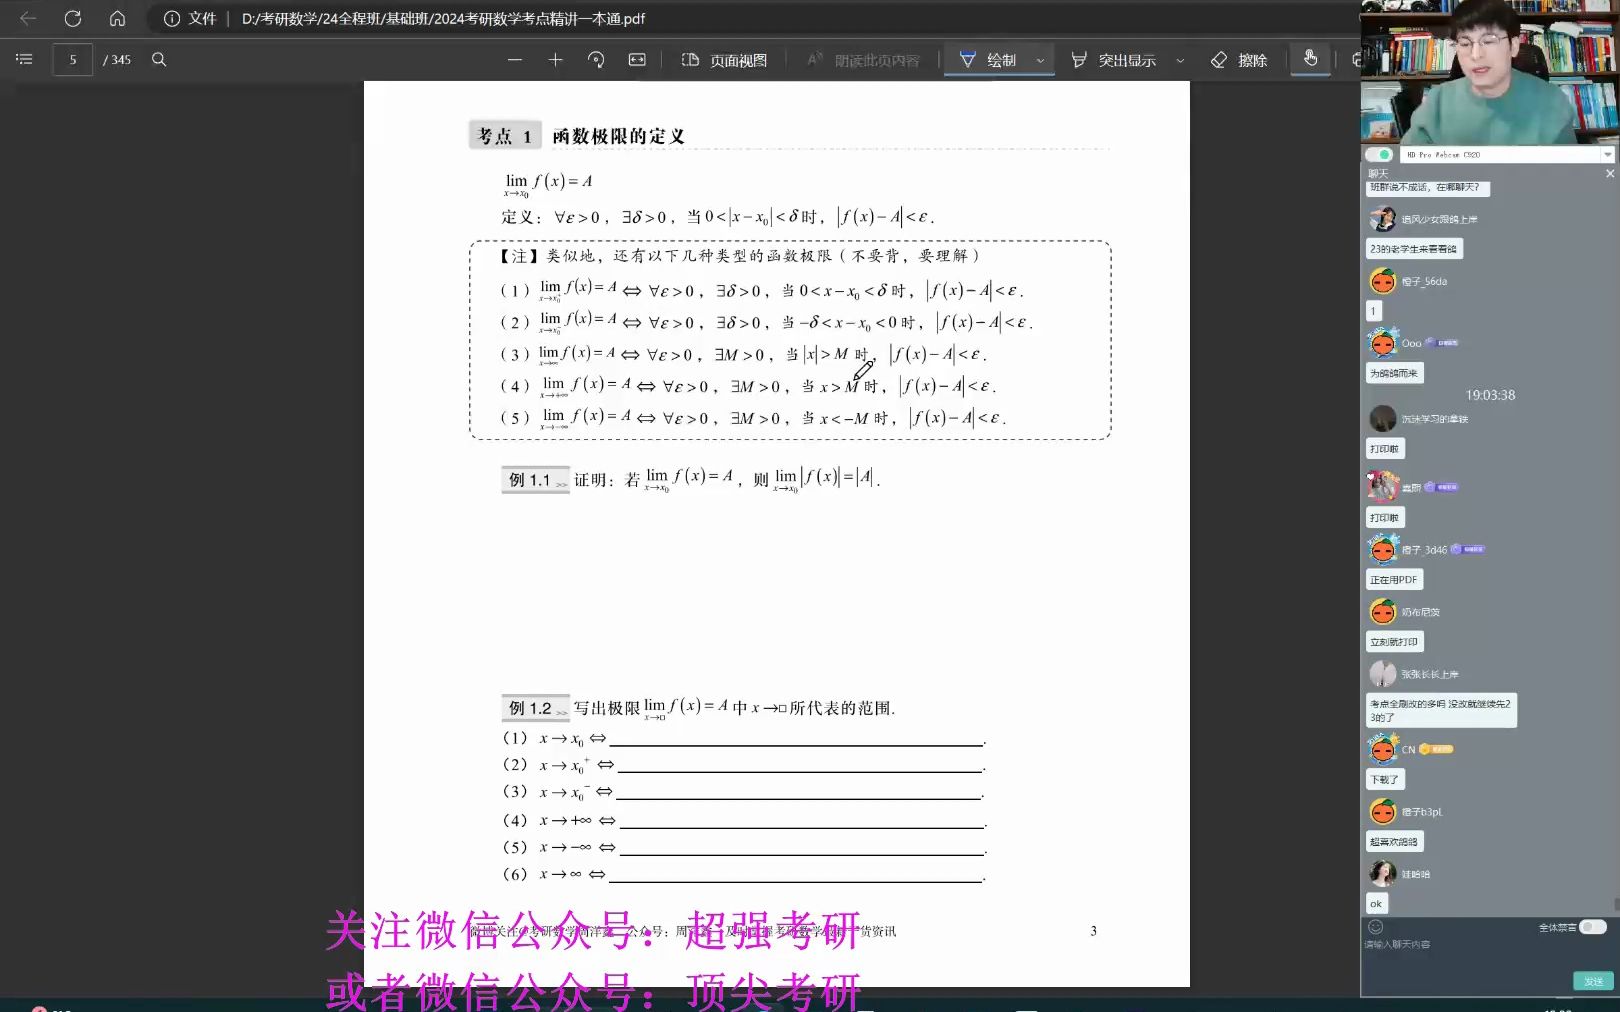1620x1012 pixels.
Task: Select the 绘制 draw tool
Action: click(x=988, y=60)
